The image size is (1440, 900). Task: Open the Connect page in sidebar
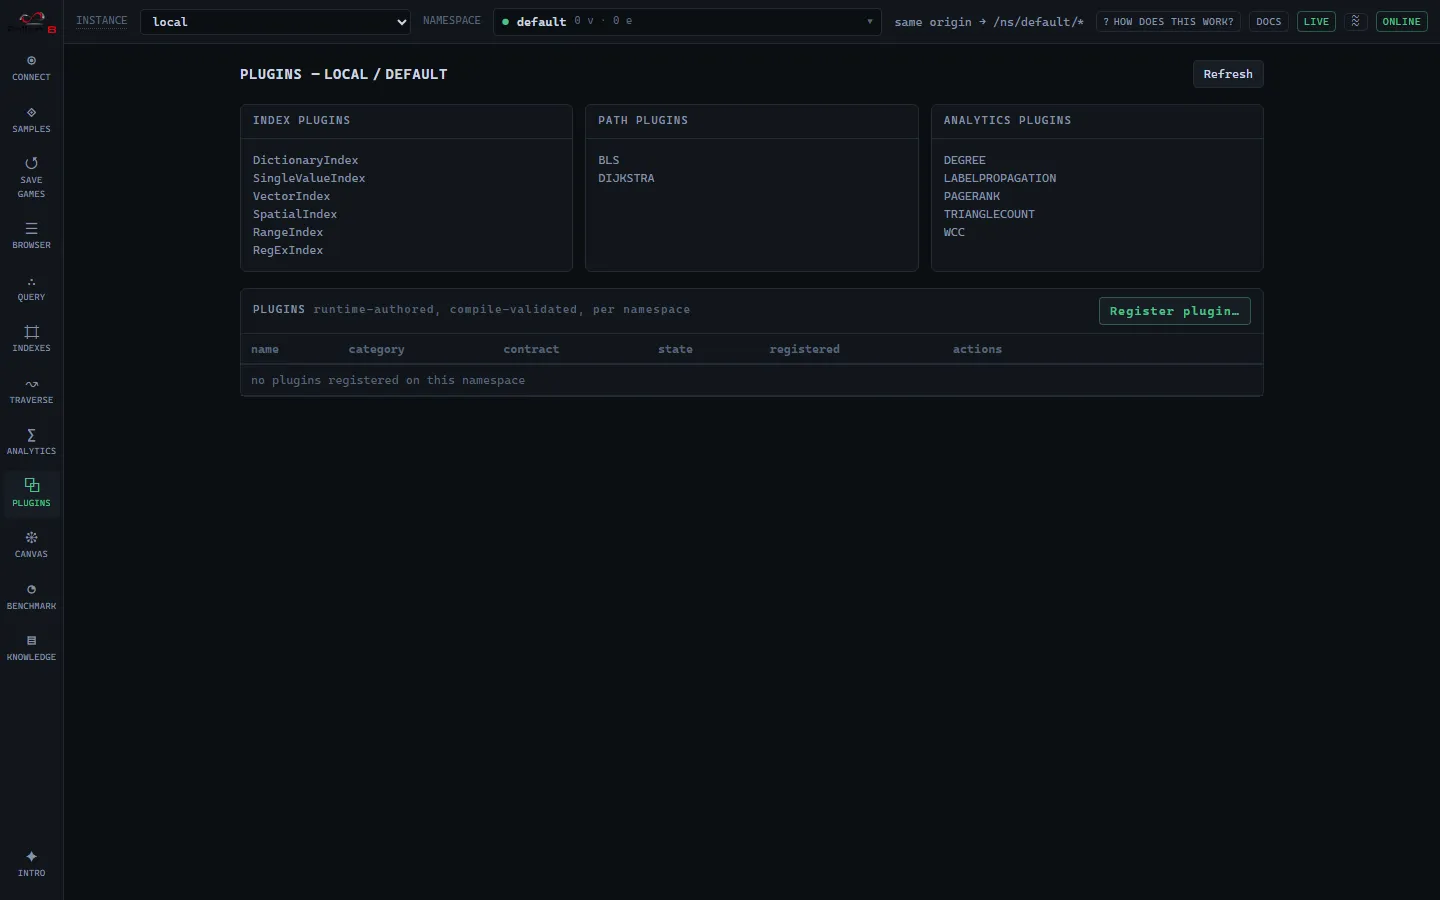[31, 68]
